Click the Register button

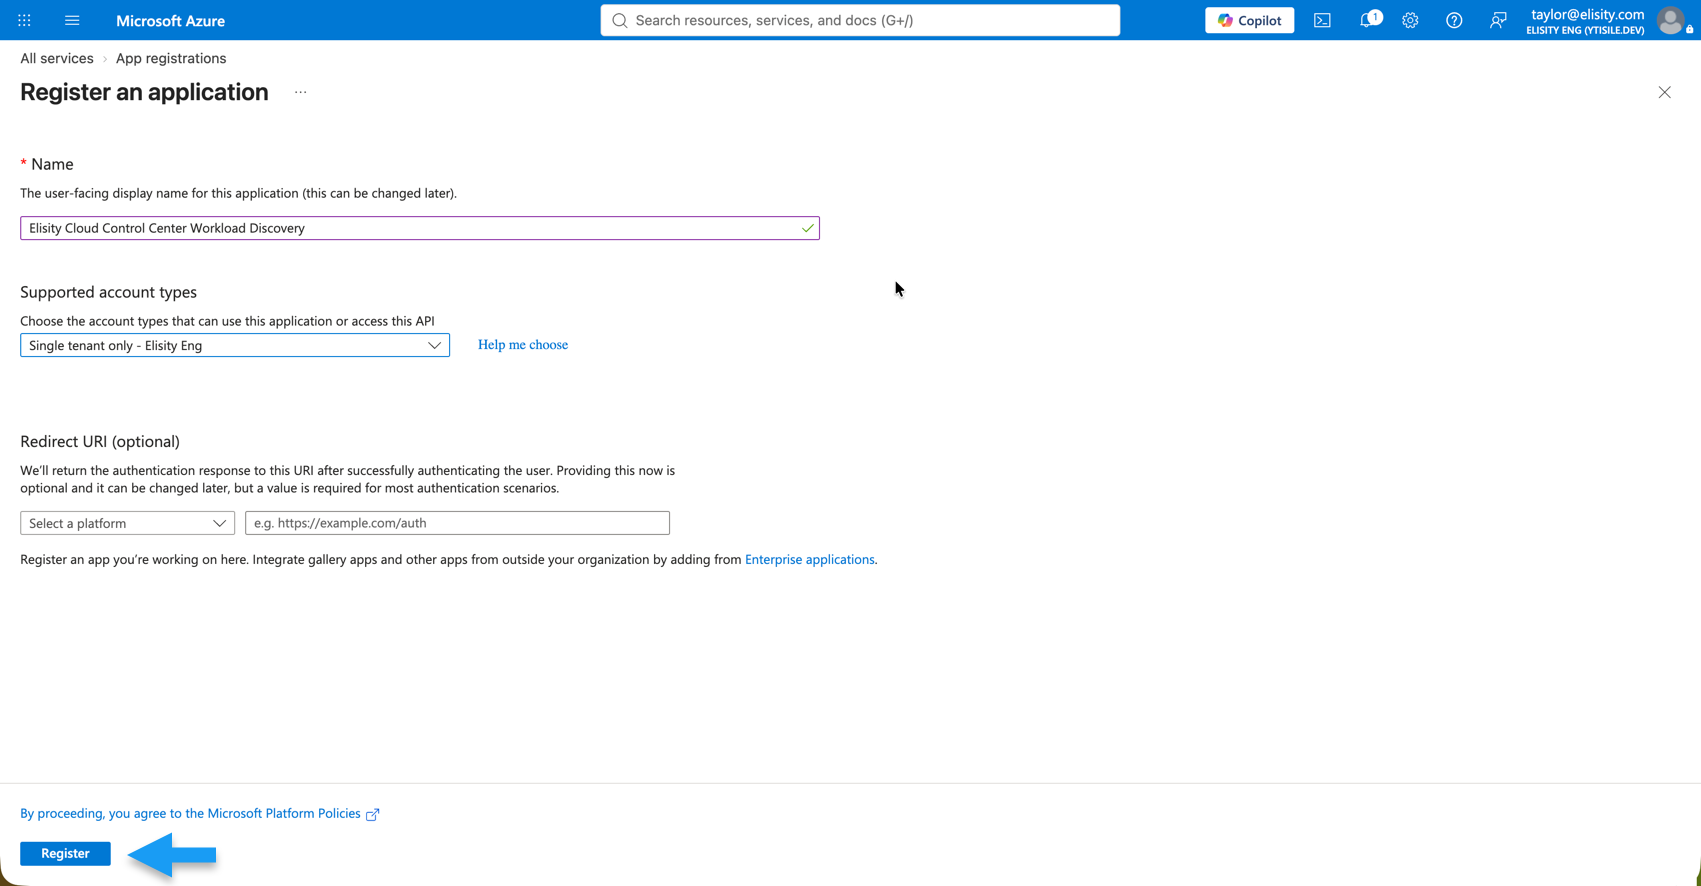65,853
